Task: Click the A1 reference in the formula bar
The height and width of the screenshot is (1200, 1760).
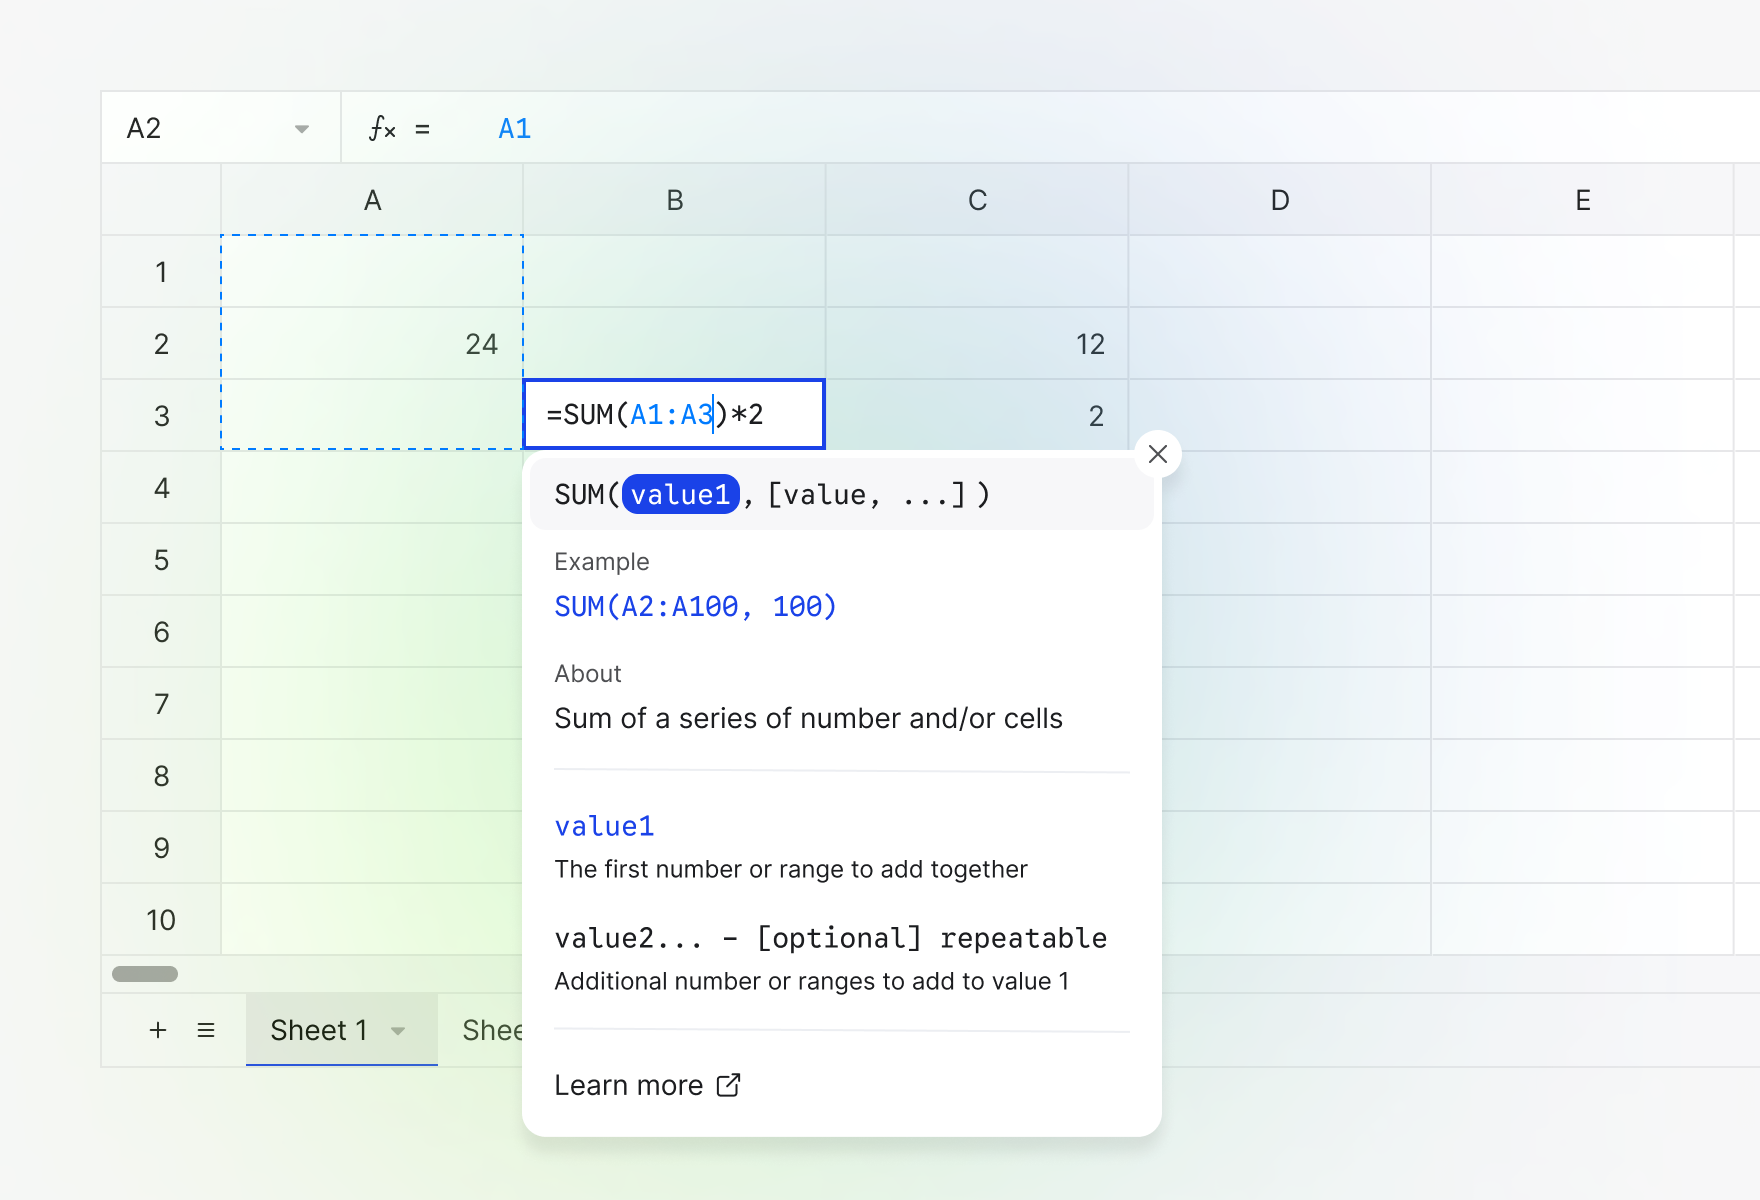Action: [515, 128]
